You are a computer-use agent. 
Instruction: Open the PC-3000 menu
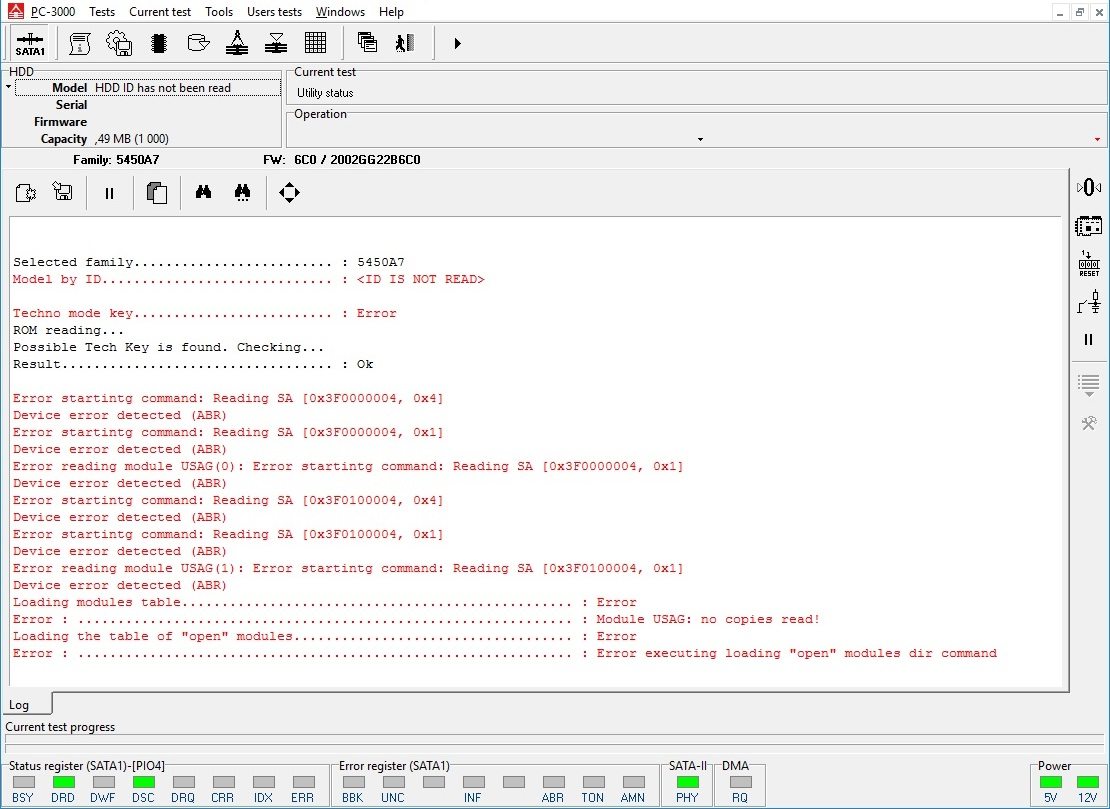[53, 12]
